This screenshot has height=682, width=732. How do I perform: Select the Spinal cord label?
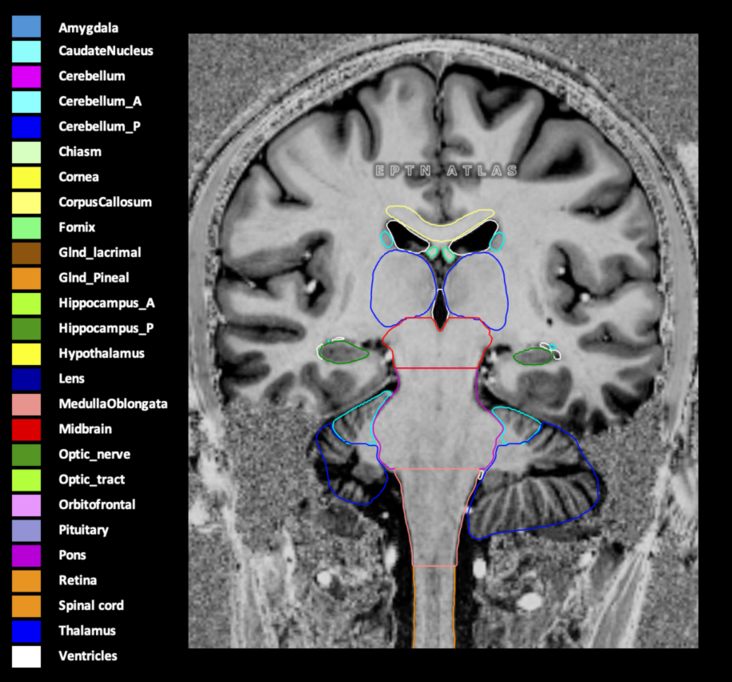91,605
